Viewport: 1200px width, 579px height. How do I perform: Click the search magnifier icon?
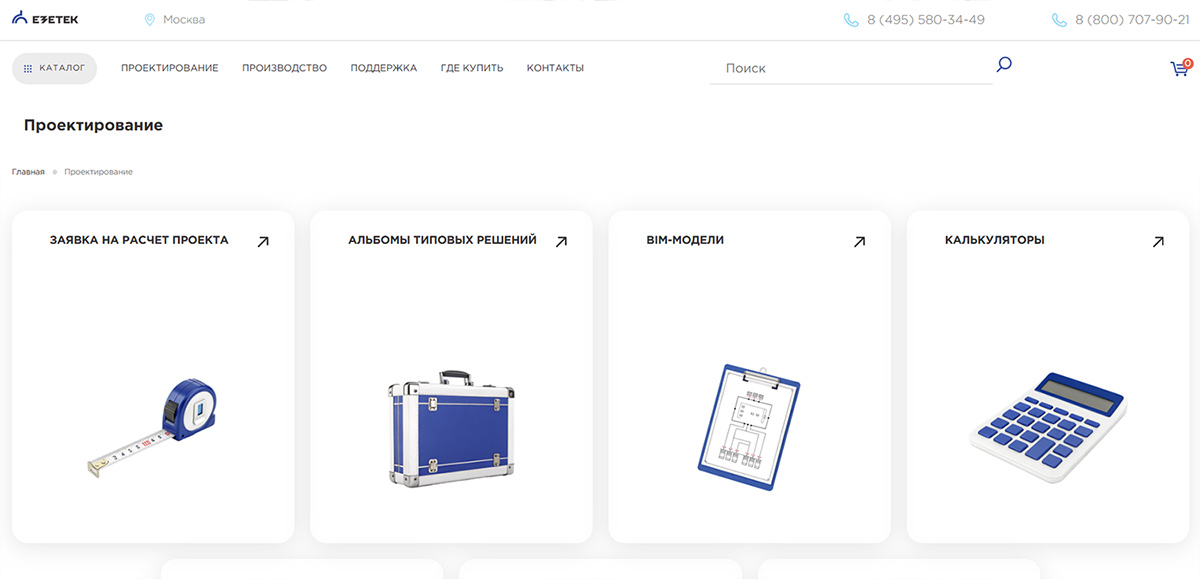(1004, 65)
